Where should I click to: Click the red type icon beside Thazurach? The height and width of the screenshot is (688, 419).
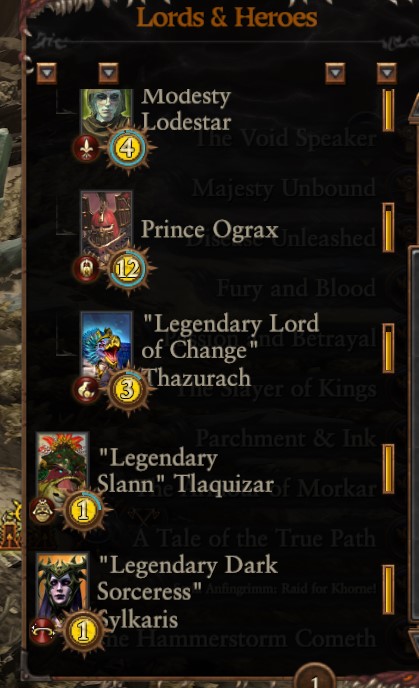pos(86,389)
